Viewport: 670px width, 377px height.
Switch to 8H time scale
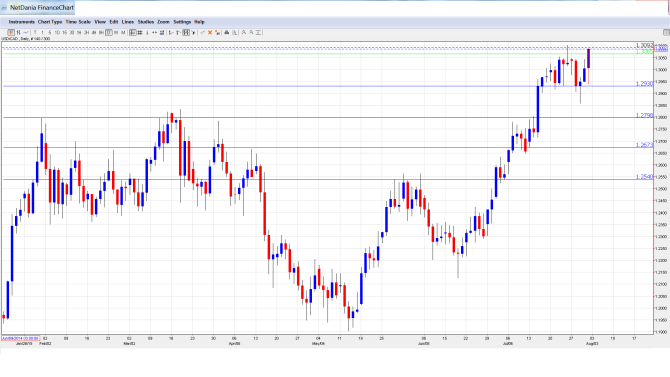pyautogui.click(x=101, y=32)
